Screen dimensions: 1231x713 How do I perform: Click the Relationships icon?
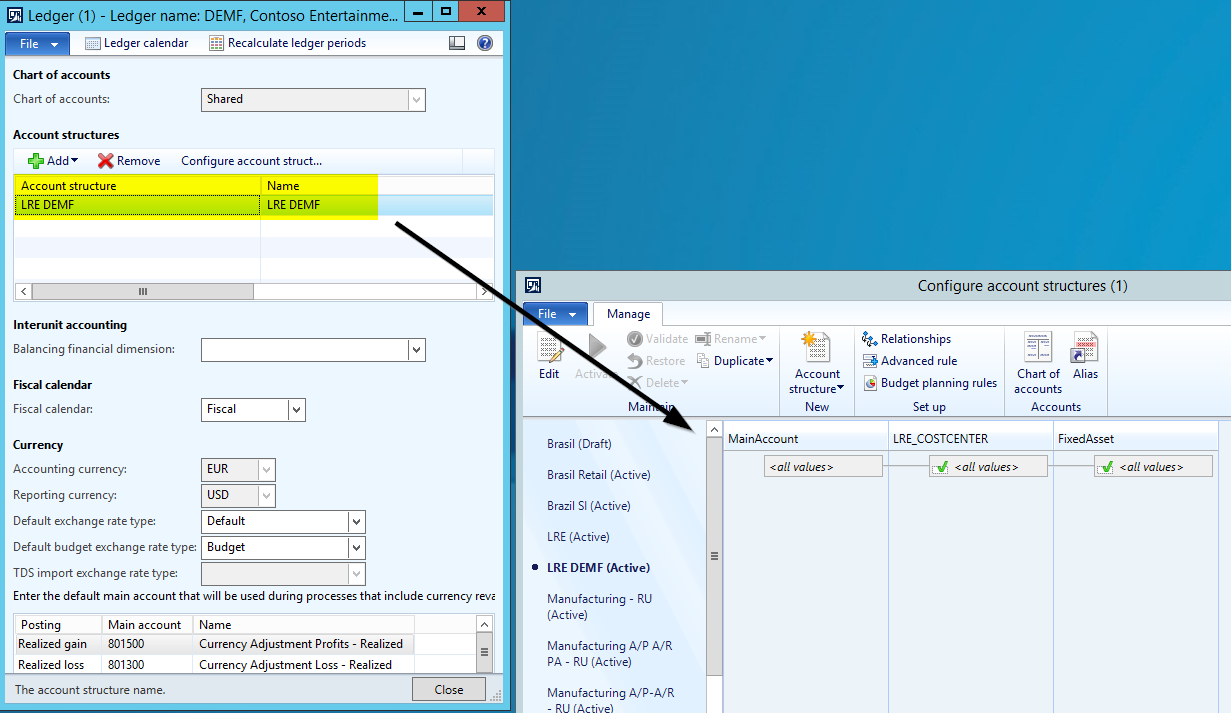tap(870, 339)
